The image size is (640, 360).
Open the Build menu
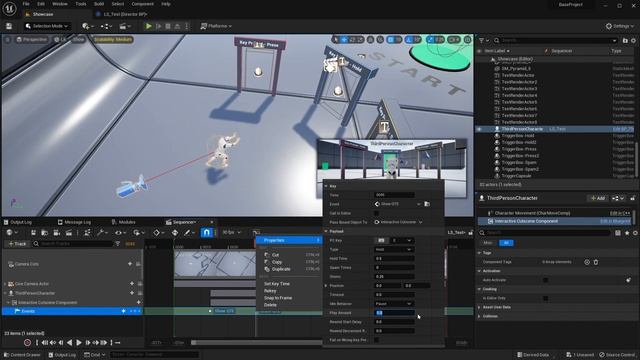(99, 4)
